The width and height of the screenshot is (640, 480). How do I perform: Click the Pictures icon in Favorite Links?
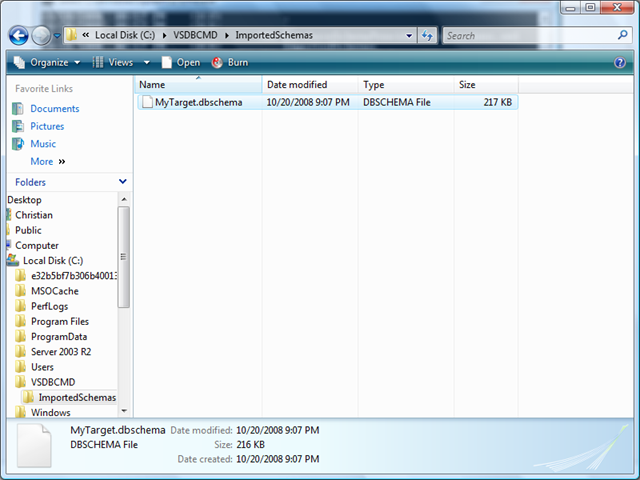pos(18,126)
